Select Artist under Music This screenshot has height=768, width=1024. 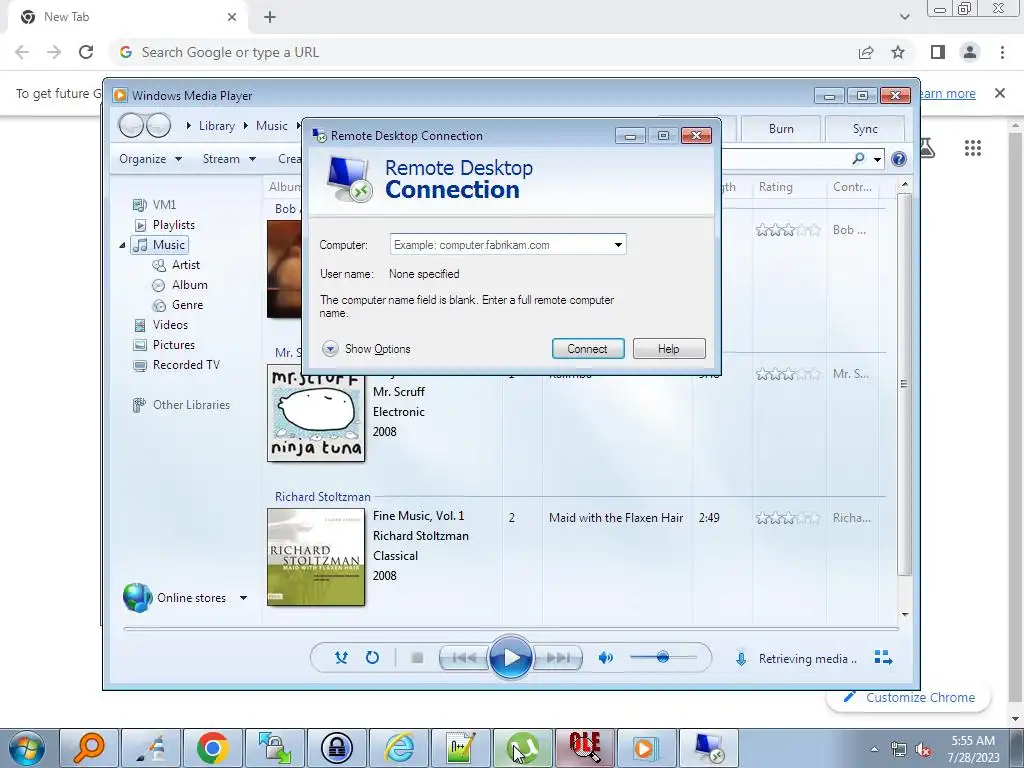pos(176,264)
